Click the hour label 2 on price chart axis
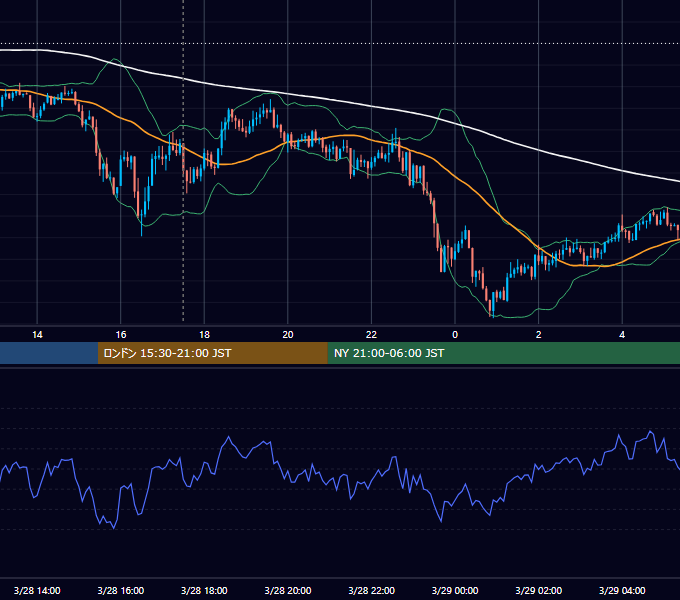The image size is (680, 600). (x=539, y=335)
